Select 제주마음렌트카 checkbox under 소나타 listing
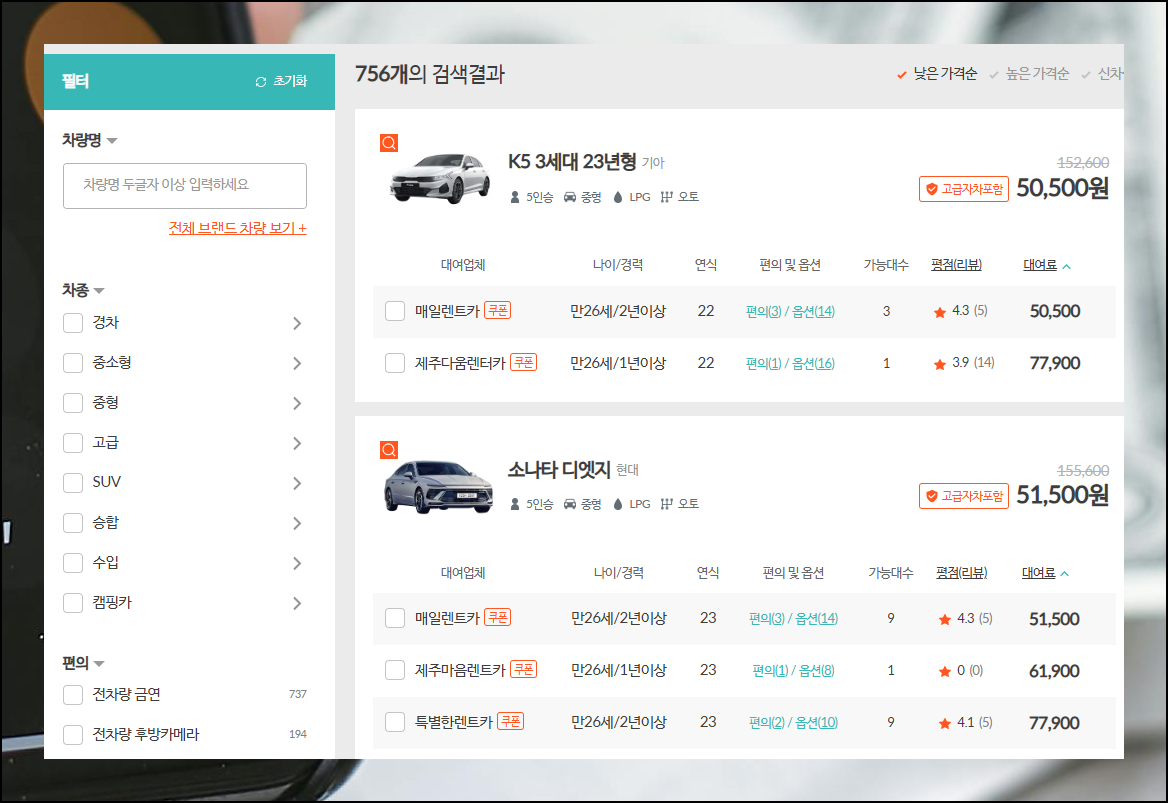 (x=395, y=670)
